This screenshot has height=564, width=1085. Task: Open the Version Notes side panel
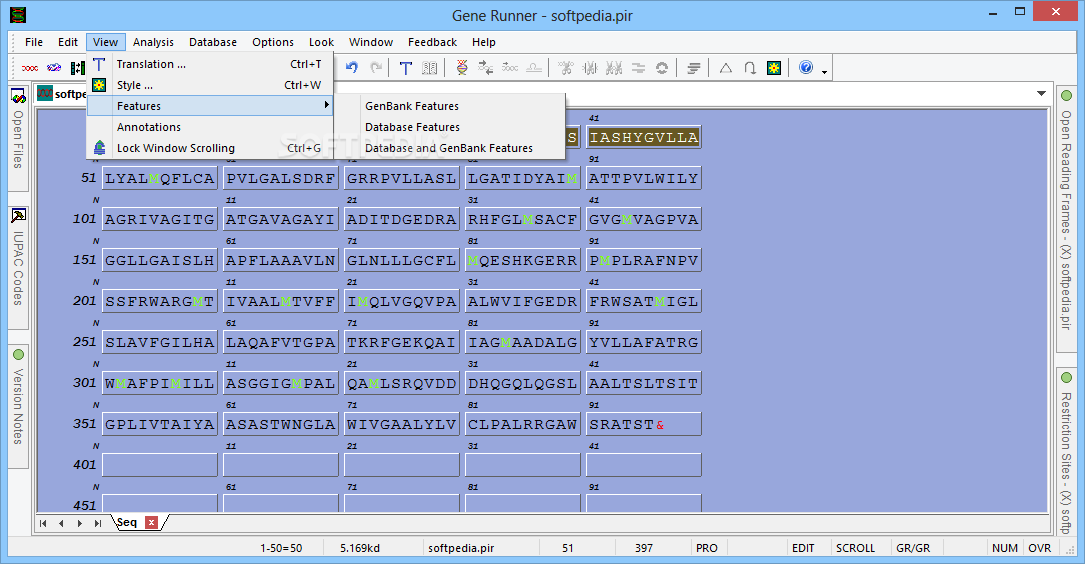(18, 406)
